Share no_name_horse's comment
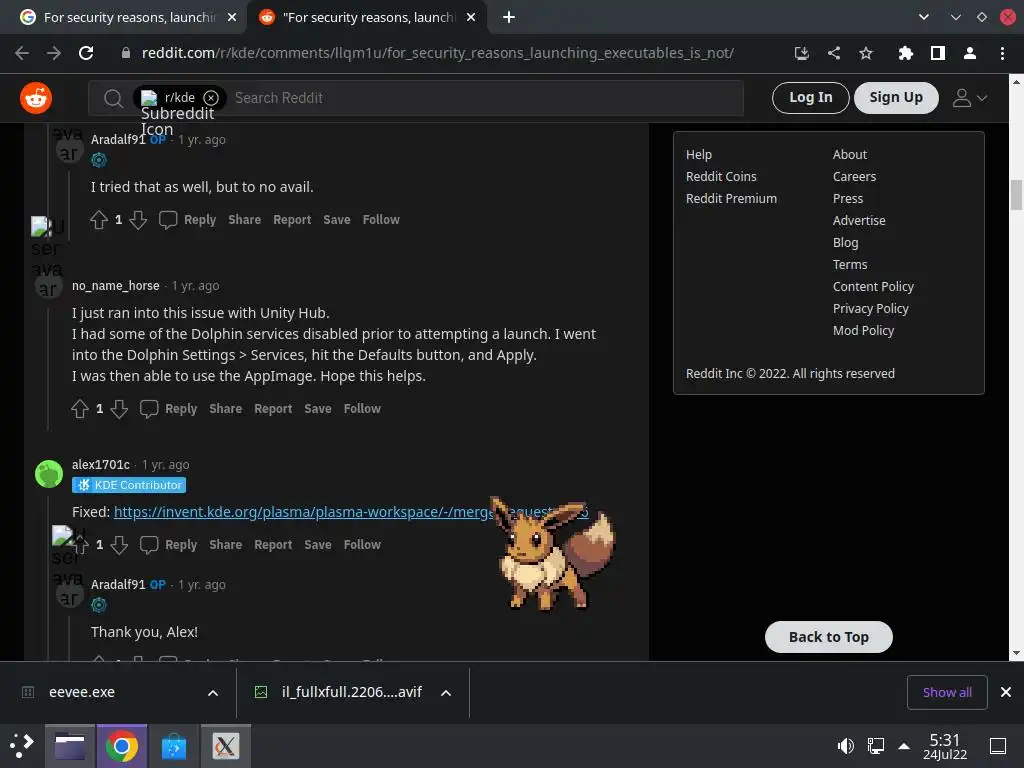1024x768 pixels. (x=225, y=409)
